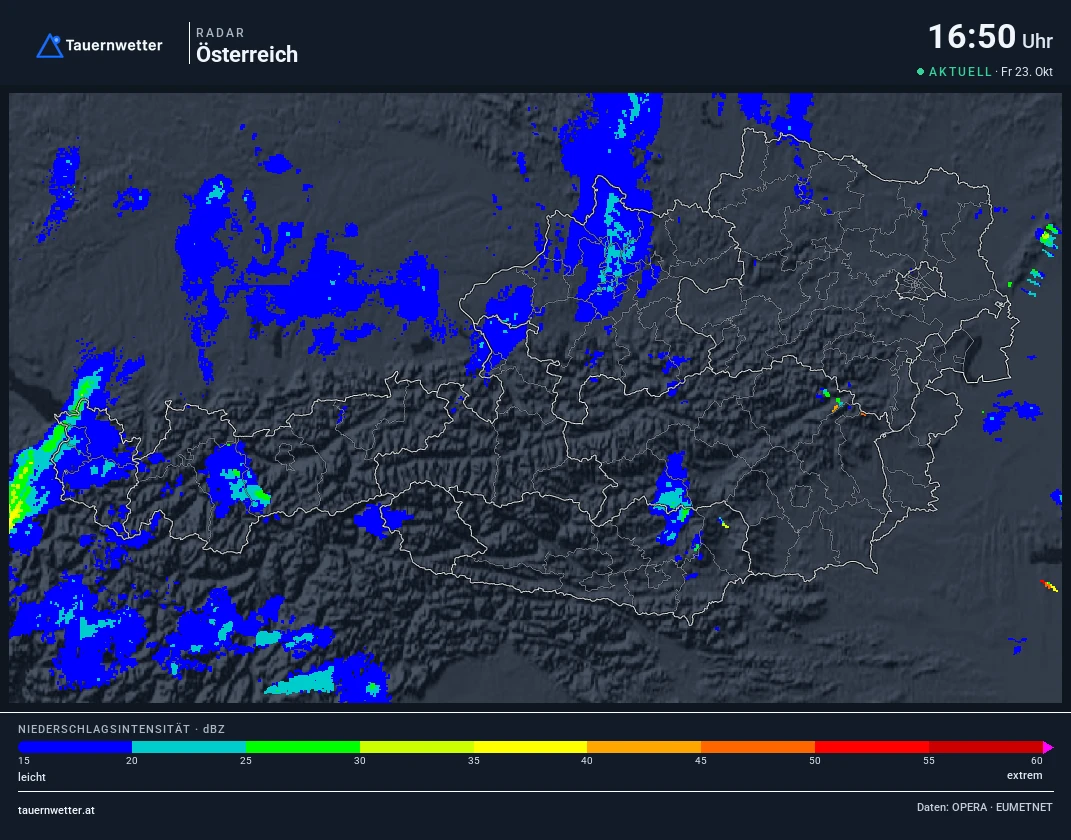Click the green 25–30 dBZ legend segment
1071x840 pixels.
tap(303, 747)
